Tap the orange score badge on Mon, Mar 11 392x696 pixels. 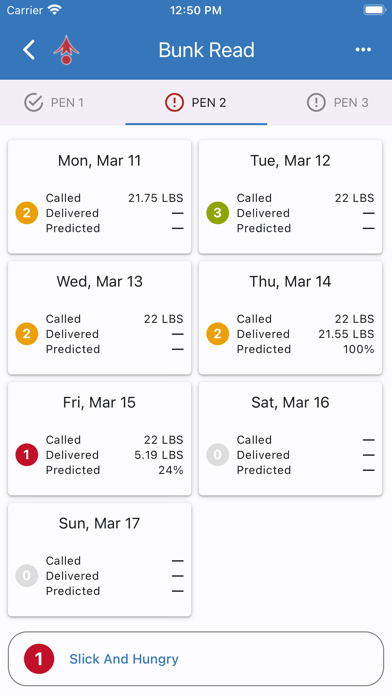[27, 213]
